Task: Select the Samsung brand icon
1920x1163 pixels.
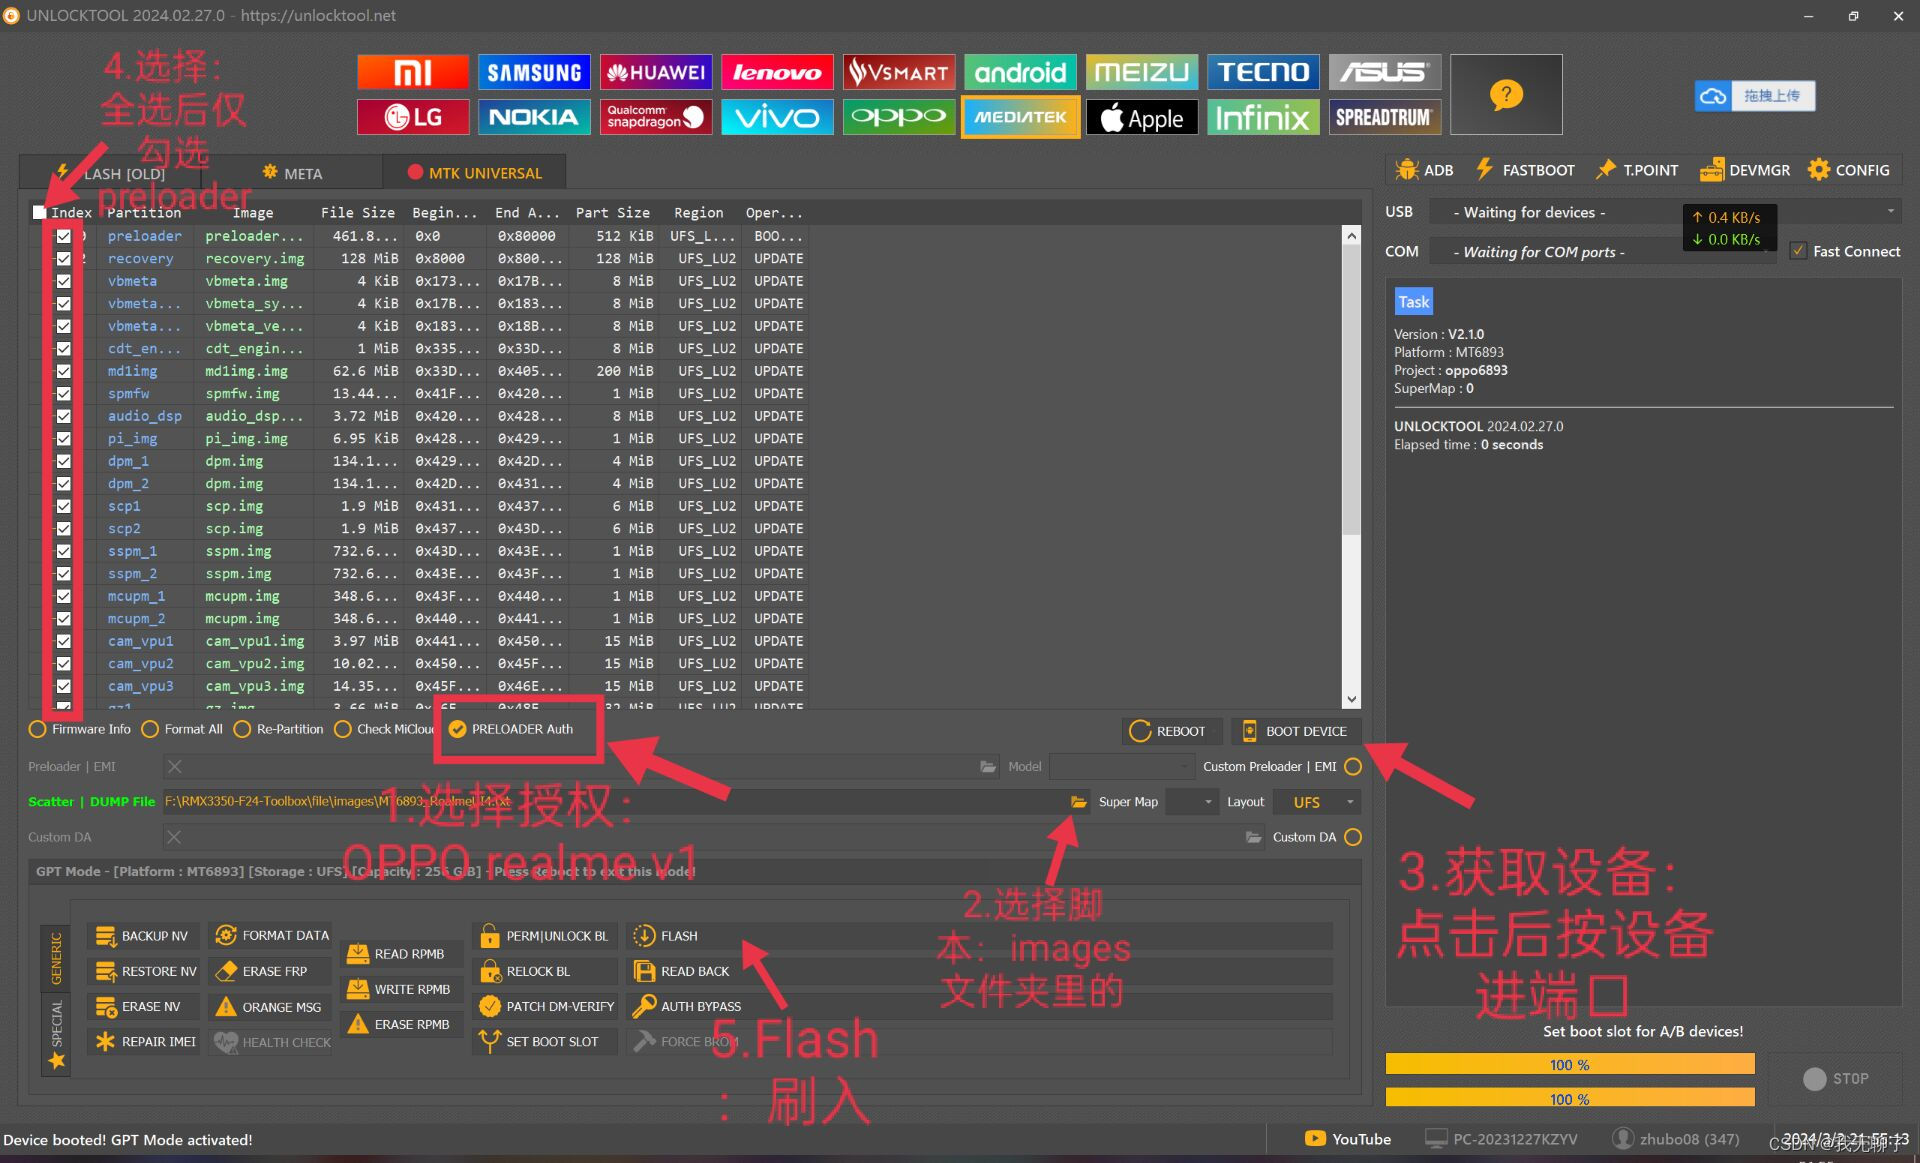Action: (x=534, y=72)
